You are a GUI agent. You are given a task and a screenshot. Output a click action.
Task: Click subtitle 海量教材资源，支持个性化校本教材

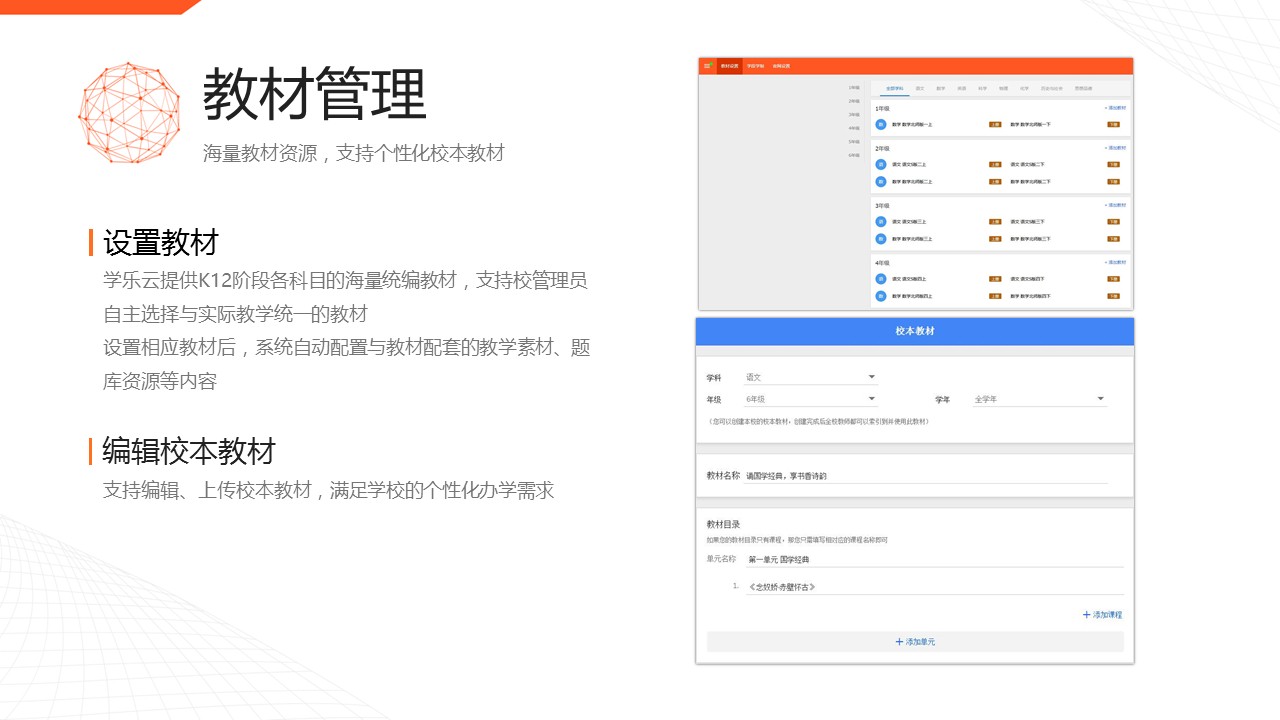click(354, 153)
